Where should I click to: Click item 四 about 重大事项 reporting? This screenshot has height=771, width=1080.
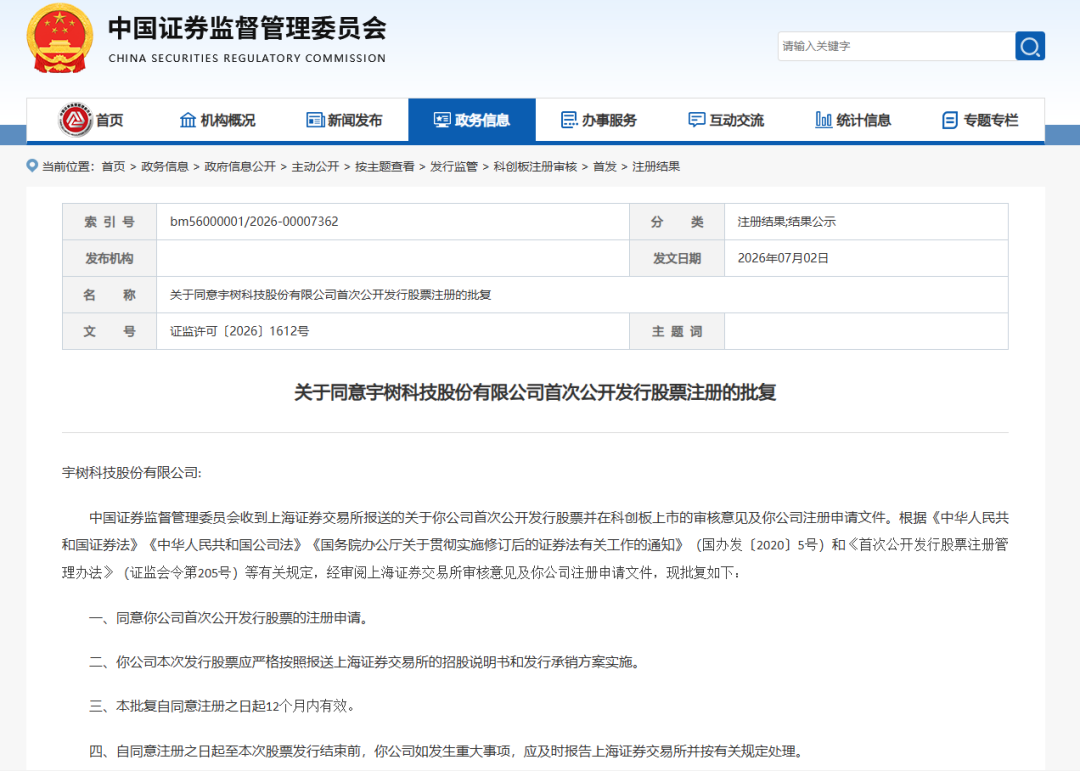pos(448,751)
